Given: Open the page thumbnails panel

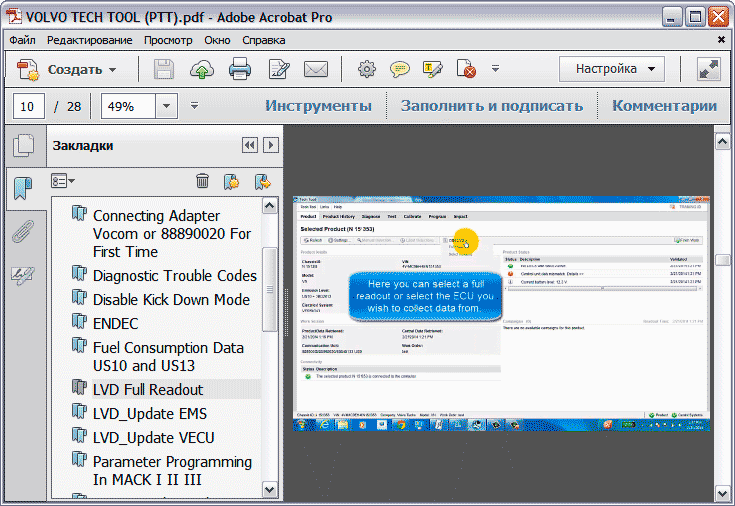Looking at the screenshot, I should [22, 147].
